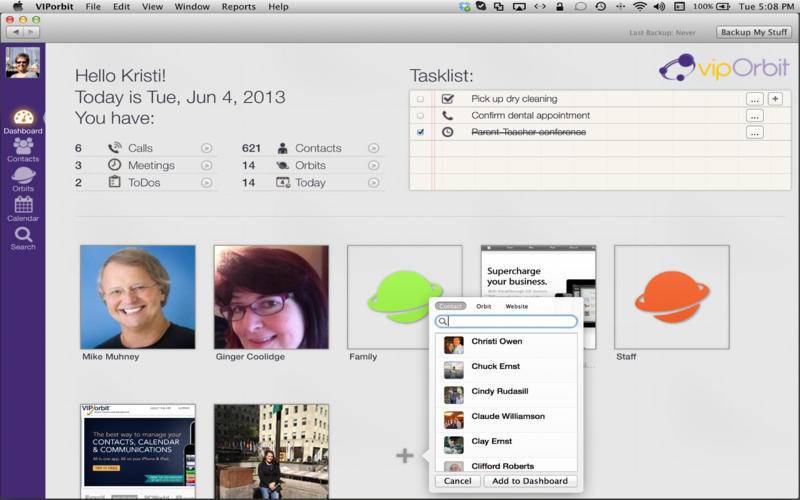Viewport: 800px width, 500px height.
Task: Open the File menu
Action: coord(93,7)
